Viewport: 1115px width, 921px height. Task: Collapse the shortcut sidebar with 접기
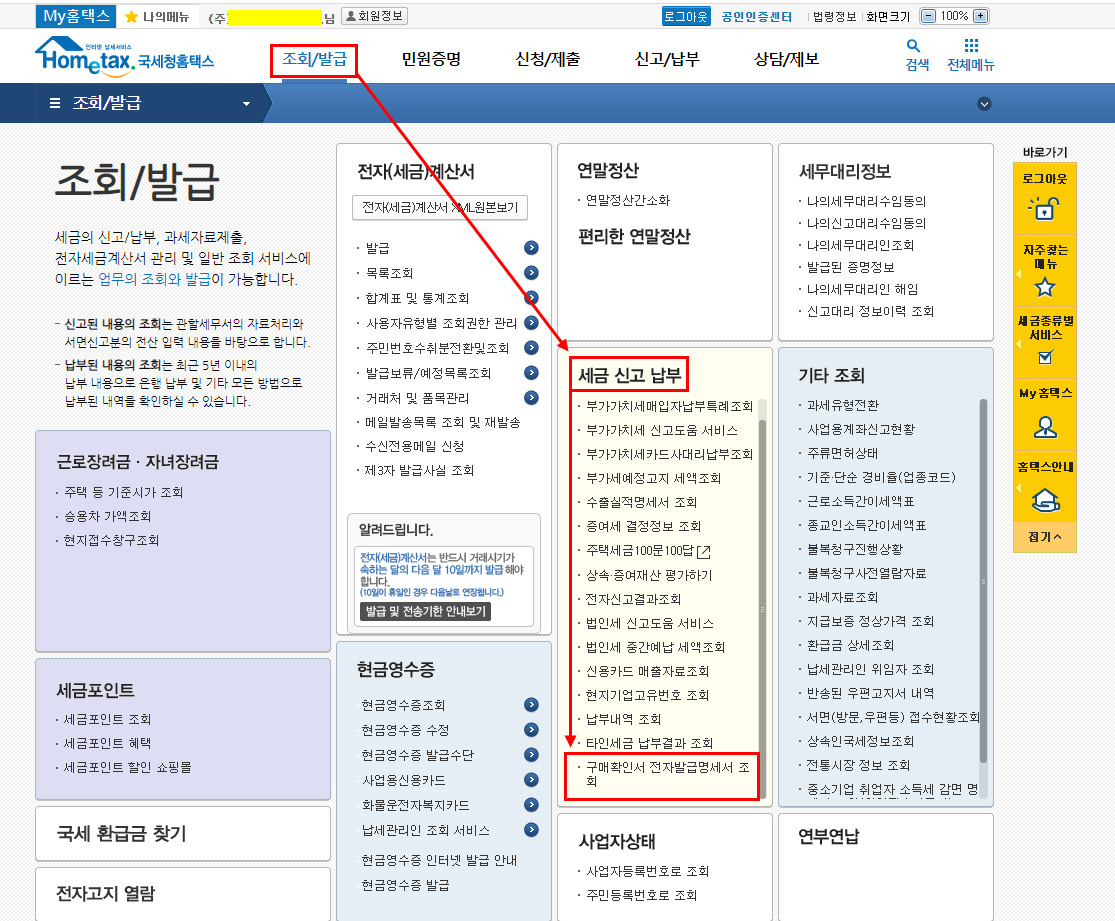[x=1044, y=537]
